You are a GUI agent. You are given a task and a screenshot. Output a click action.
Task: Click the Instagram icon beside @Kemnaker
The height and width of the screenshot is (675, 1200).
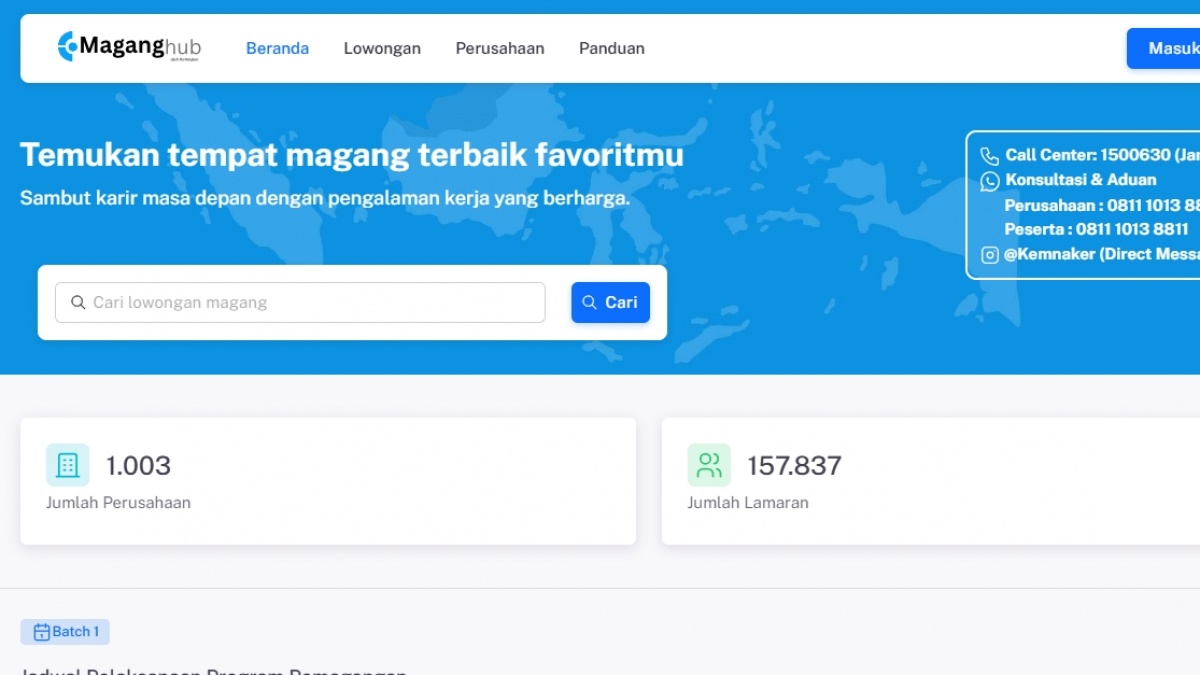click(989, 255)
